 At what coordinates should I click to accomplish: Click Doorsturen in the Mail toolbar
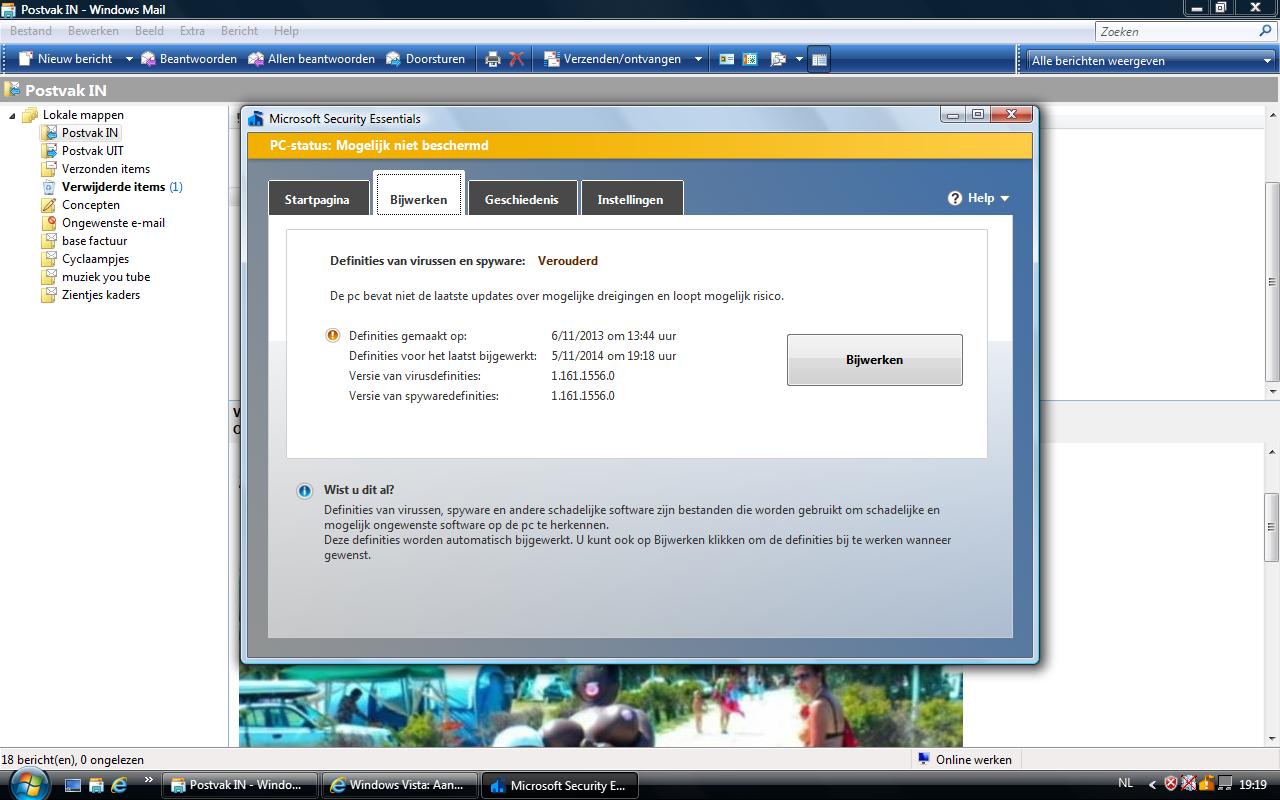425,59
